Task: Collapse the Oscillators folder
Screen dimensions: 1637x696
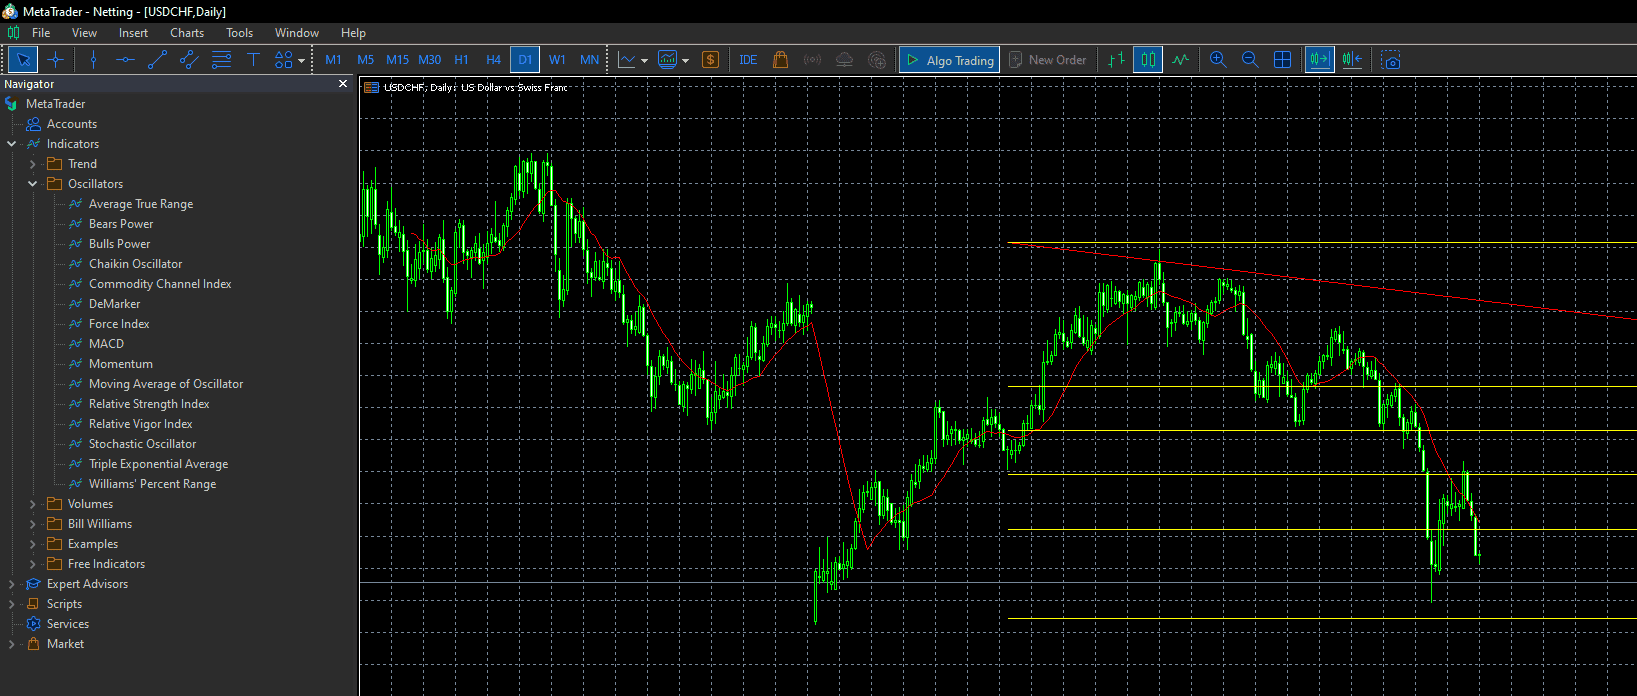Action: (33, 184)
